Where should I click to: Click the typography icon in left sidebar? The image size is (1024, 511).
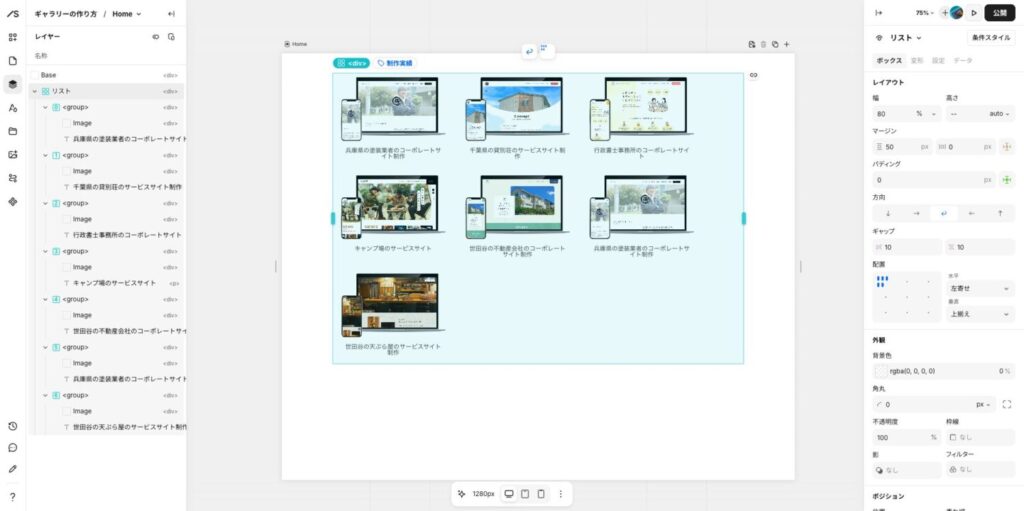[x=13, y=107]
